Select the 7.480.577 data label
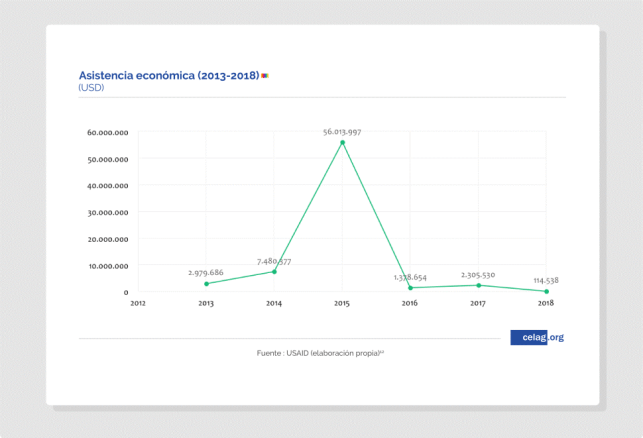Screen dimensions: 643x438 coord(274,261)
